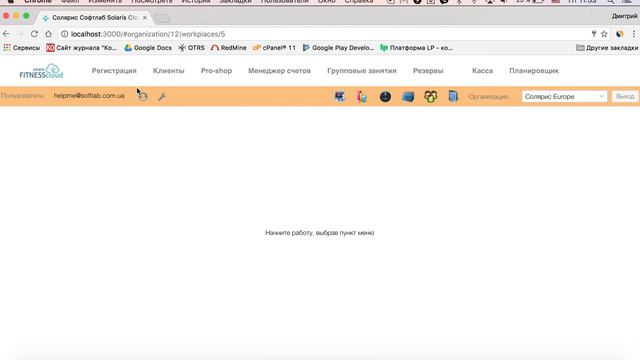Open a new browser tab

pyautogui.click(x=162, y=18)
